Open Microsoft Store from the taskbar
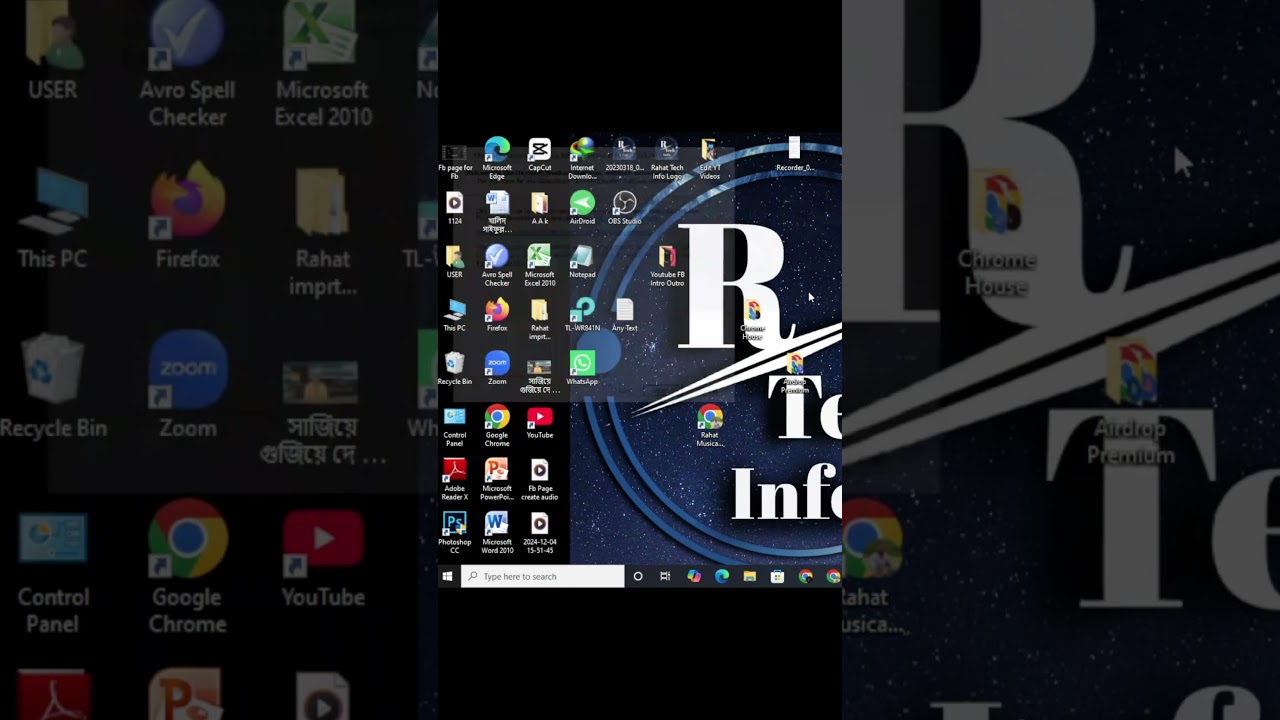1280x720 pixels. (x=778, y=576)
